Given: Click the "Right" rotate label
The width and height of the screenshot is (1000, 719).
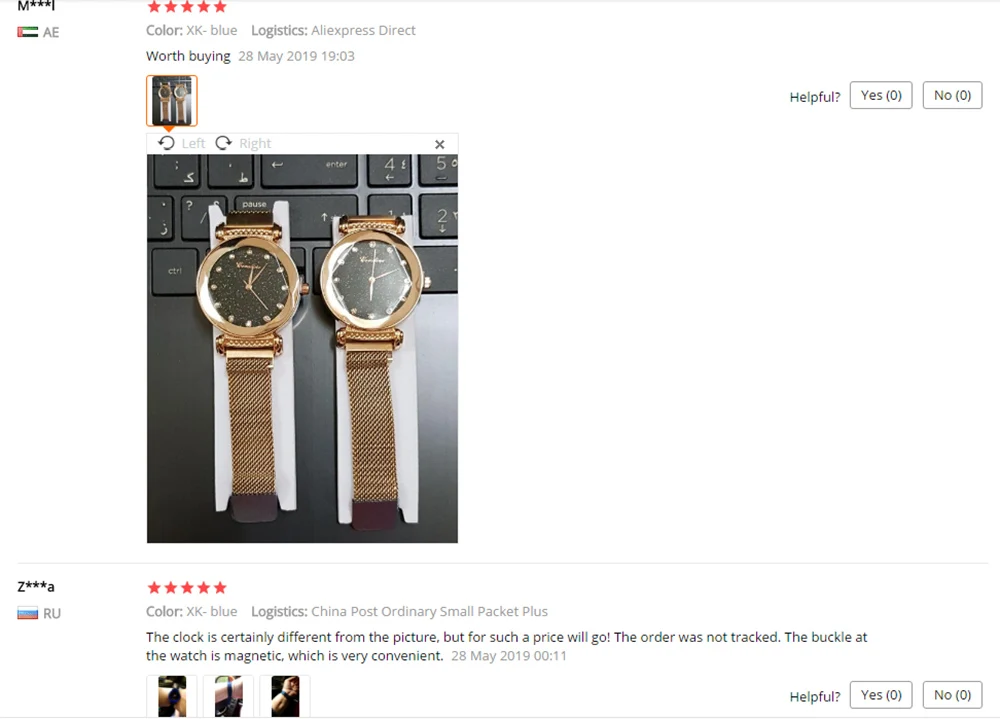Looking at the screenshot, I should coord(255,144).
